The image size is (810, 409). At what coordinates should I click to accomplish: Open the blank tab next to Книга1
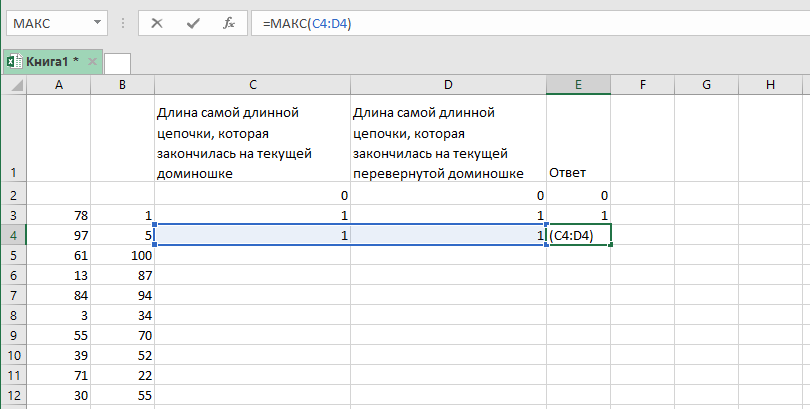(x=117, y=63)
